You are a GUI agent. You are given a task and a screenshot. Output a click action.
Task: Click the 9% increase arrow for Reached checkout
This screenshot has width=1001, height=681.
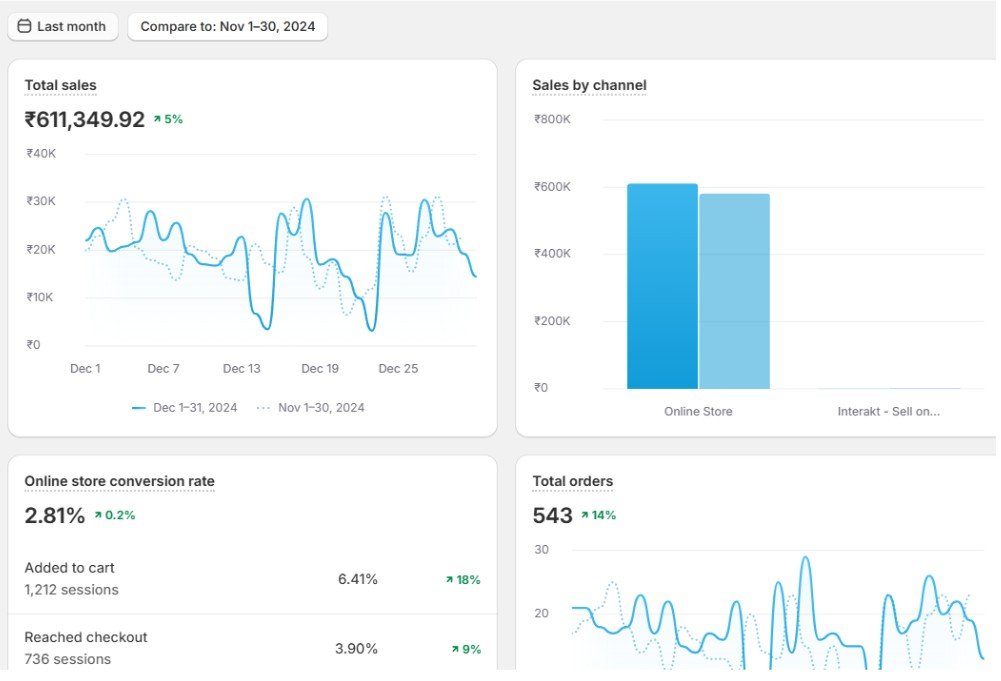(x=455, y=649)
